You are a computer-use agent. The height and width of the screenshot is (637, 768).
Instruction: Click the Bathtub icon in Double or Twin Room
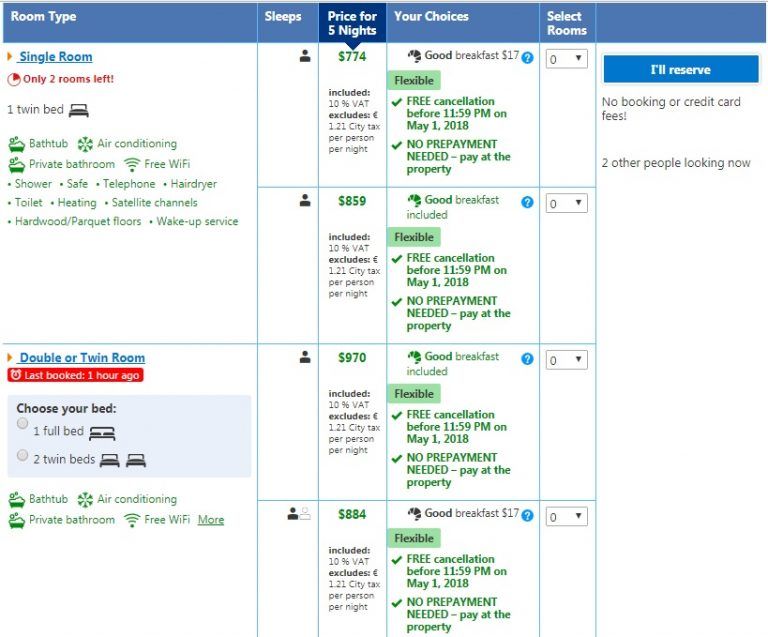pos(17,500)
